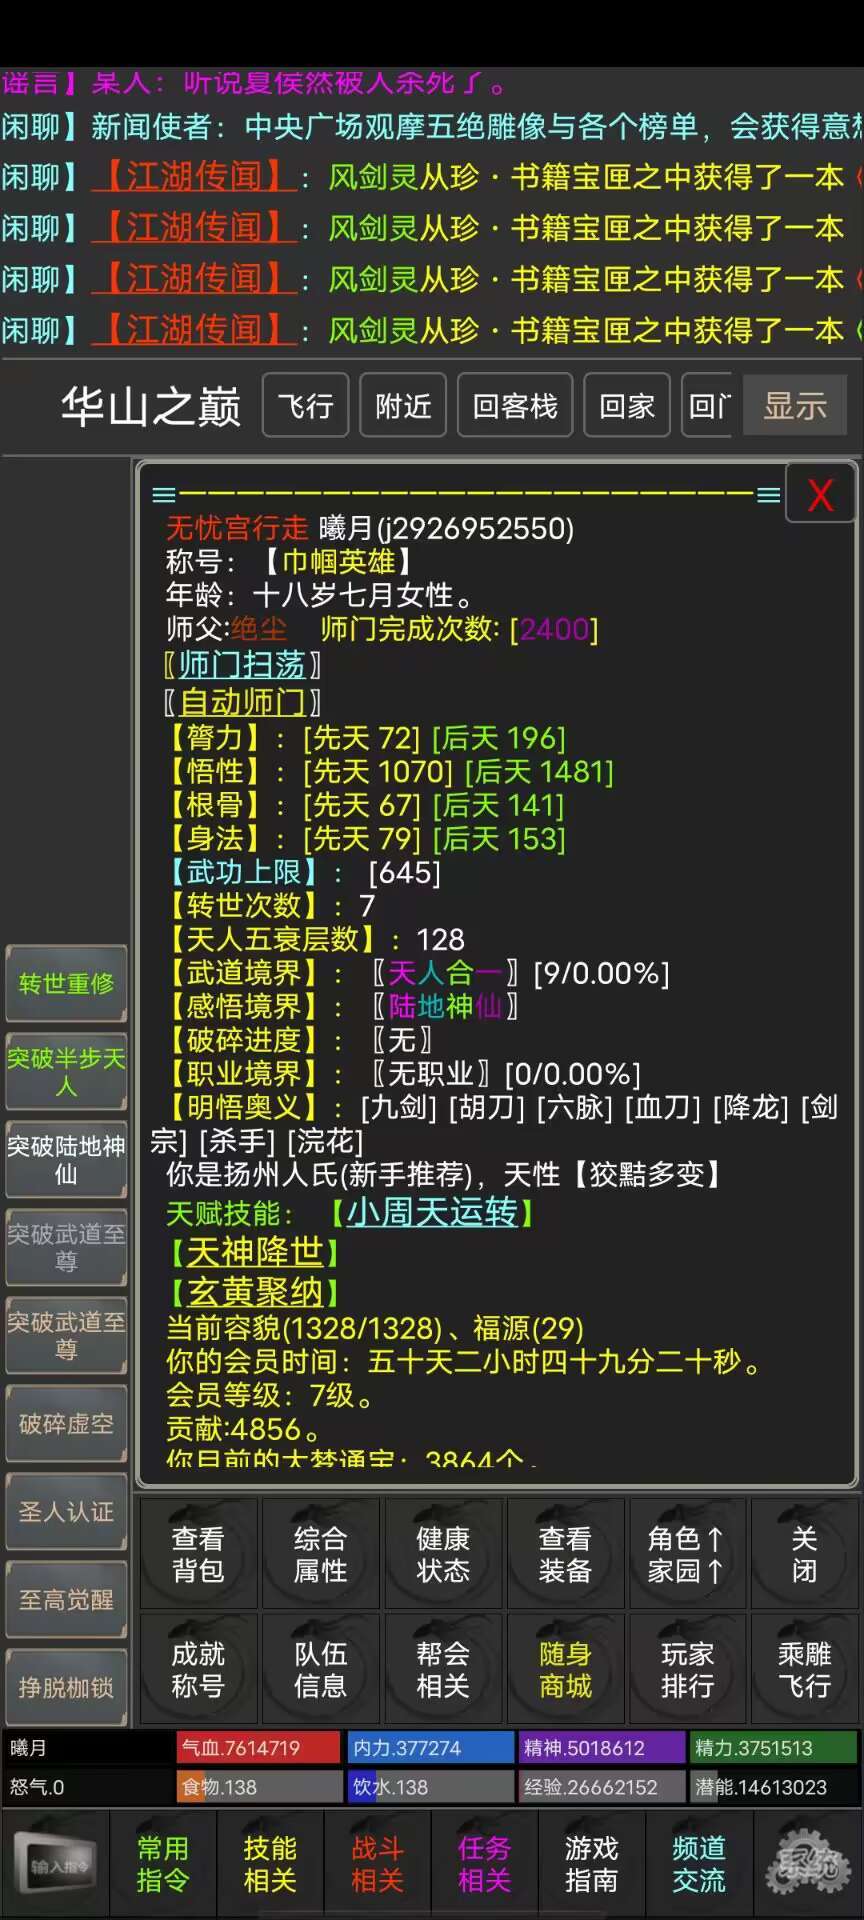Tap the 回家 button
The image size is (864, 1920).
(627, 405)
